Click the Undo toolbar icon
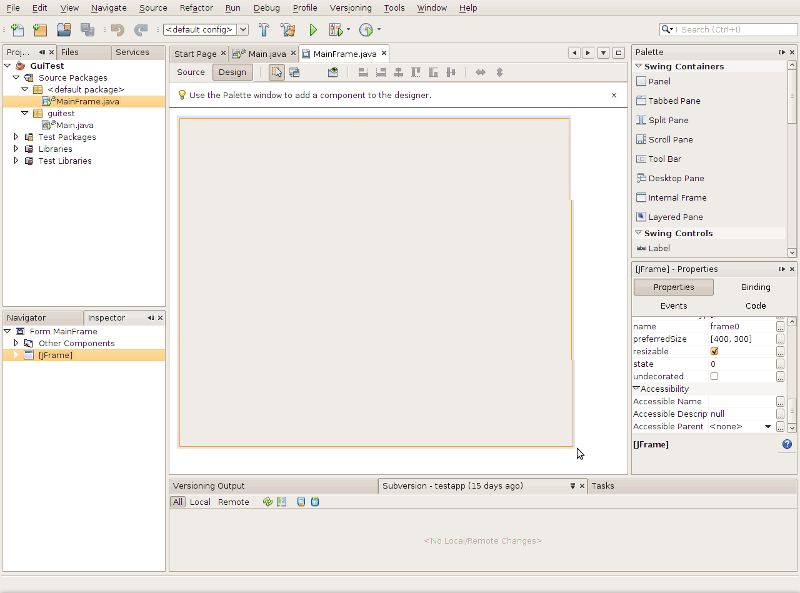 pyautogui.click(x=117, y=30)
